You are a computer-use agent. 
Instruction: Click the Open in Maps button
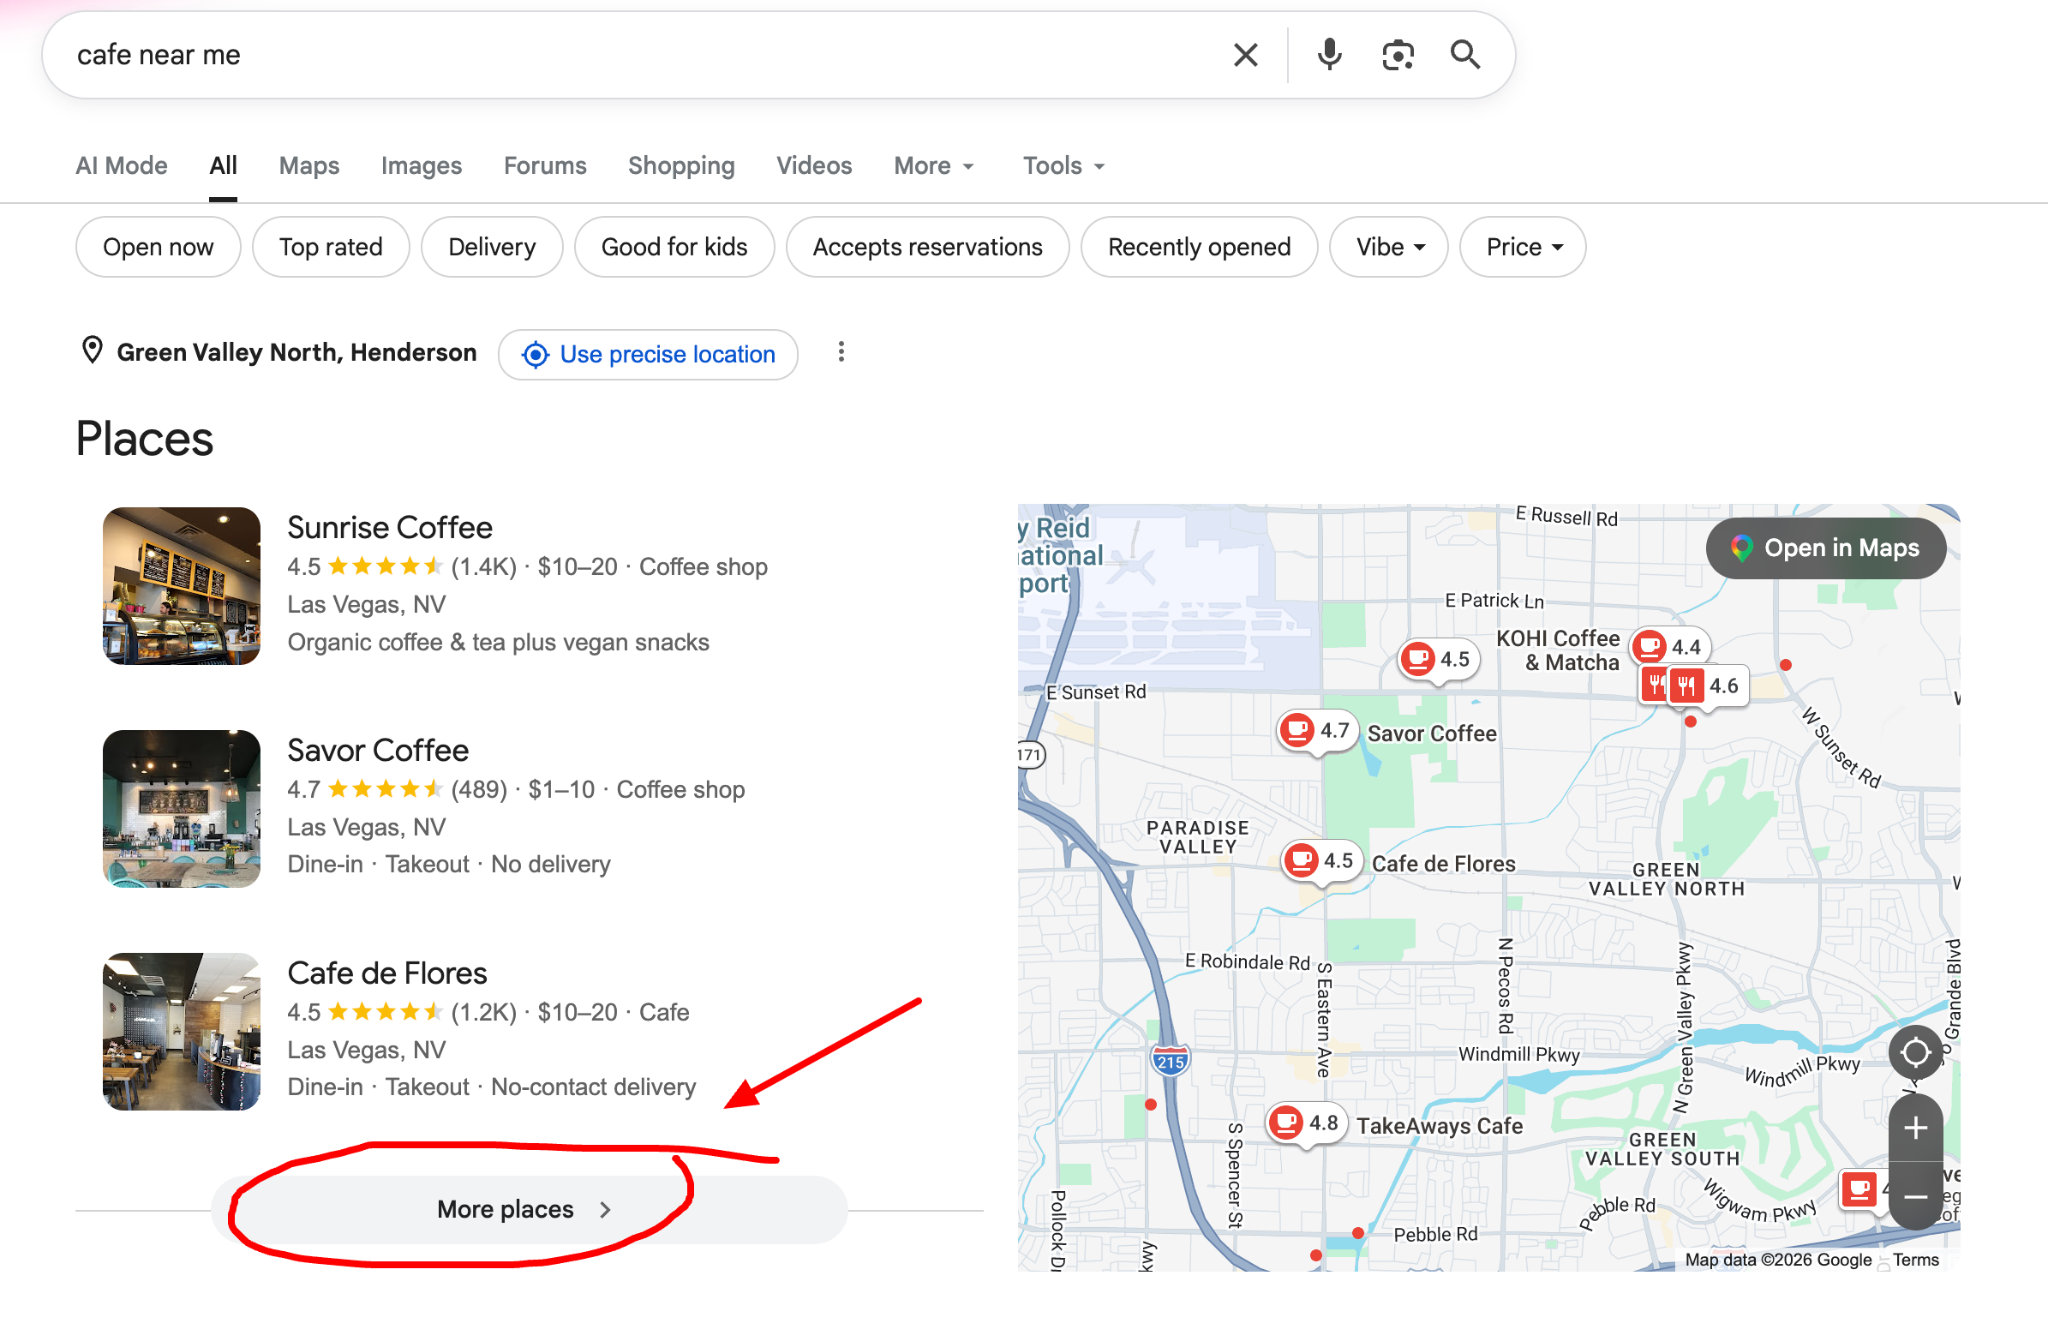1826,548
